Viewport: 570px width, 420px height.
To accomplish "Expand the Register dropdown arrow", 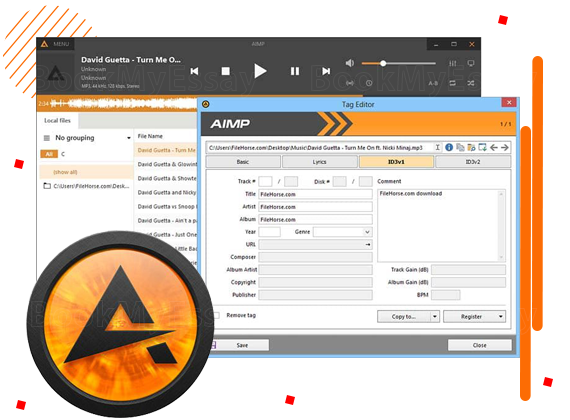I will (x=501, y=317).
